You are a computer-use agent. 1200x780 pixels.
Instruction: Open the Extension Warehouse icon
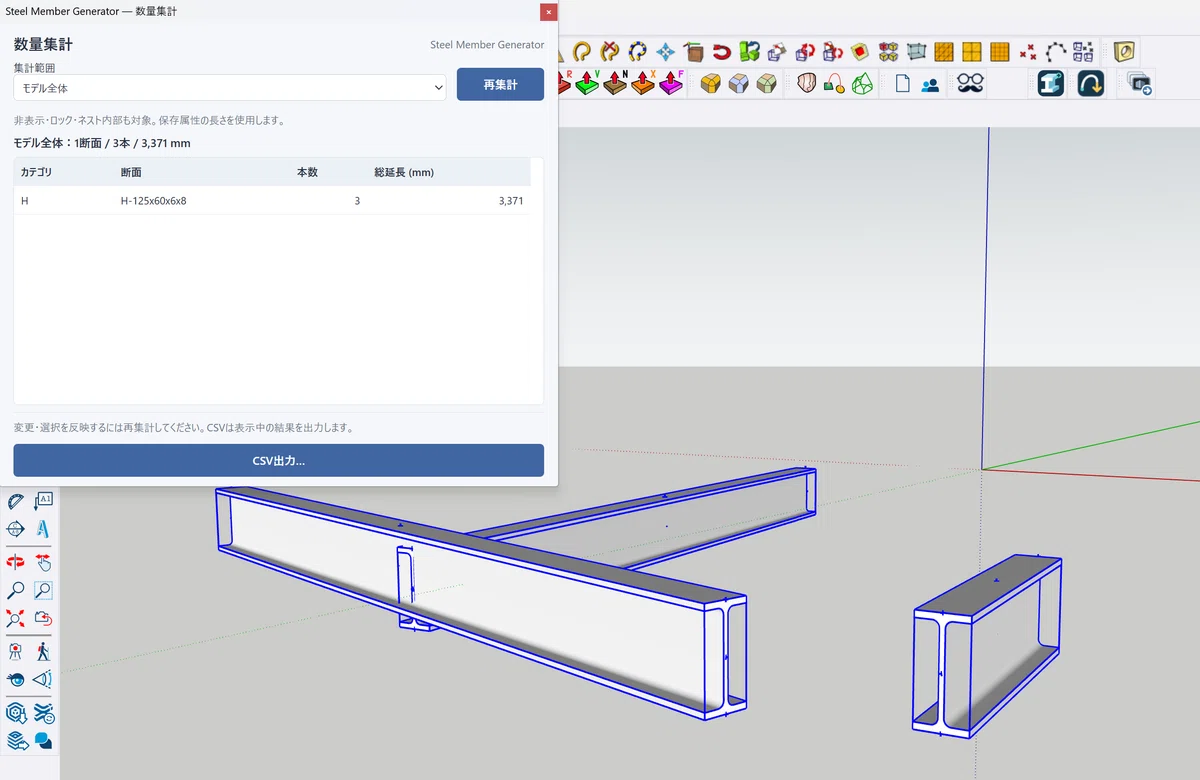(x=43, y=712)
